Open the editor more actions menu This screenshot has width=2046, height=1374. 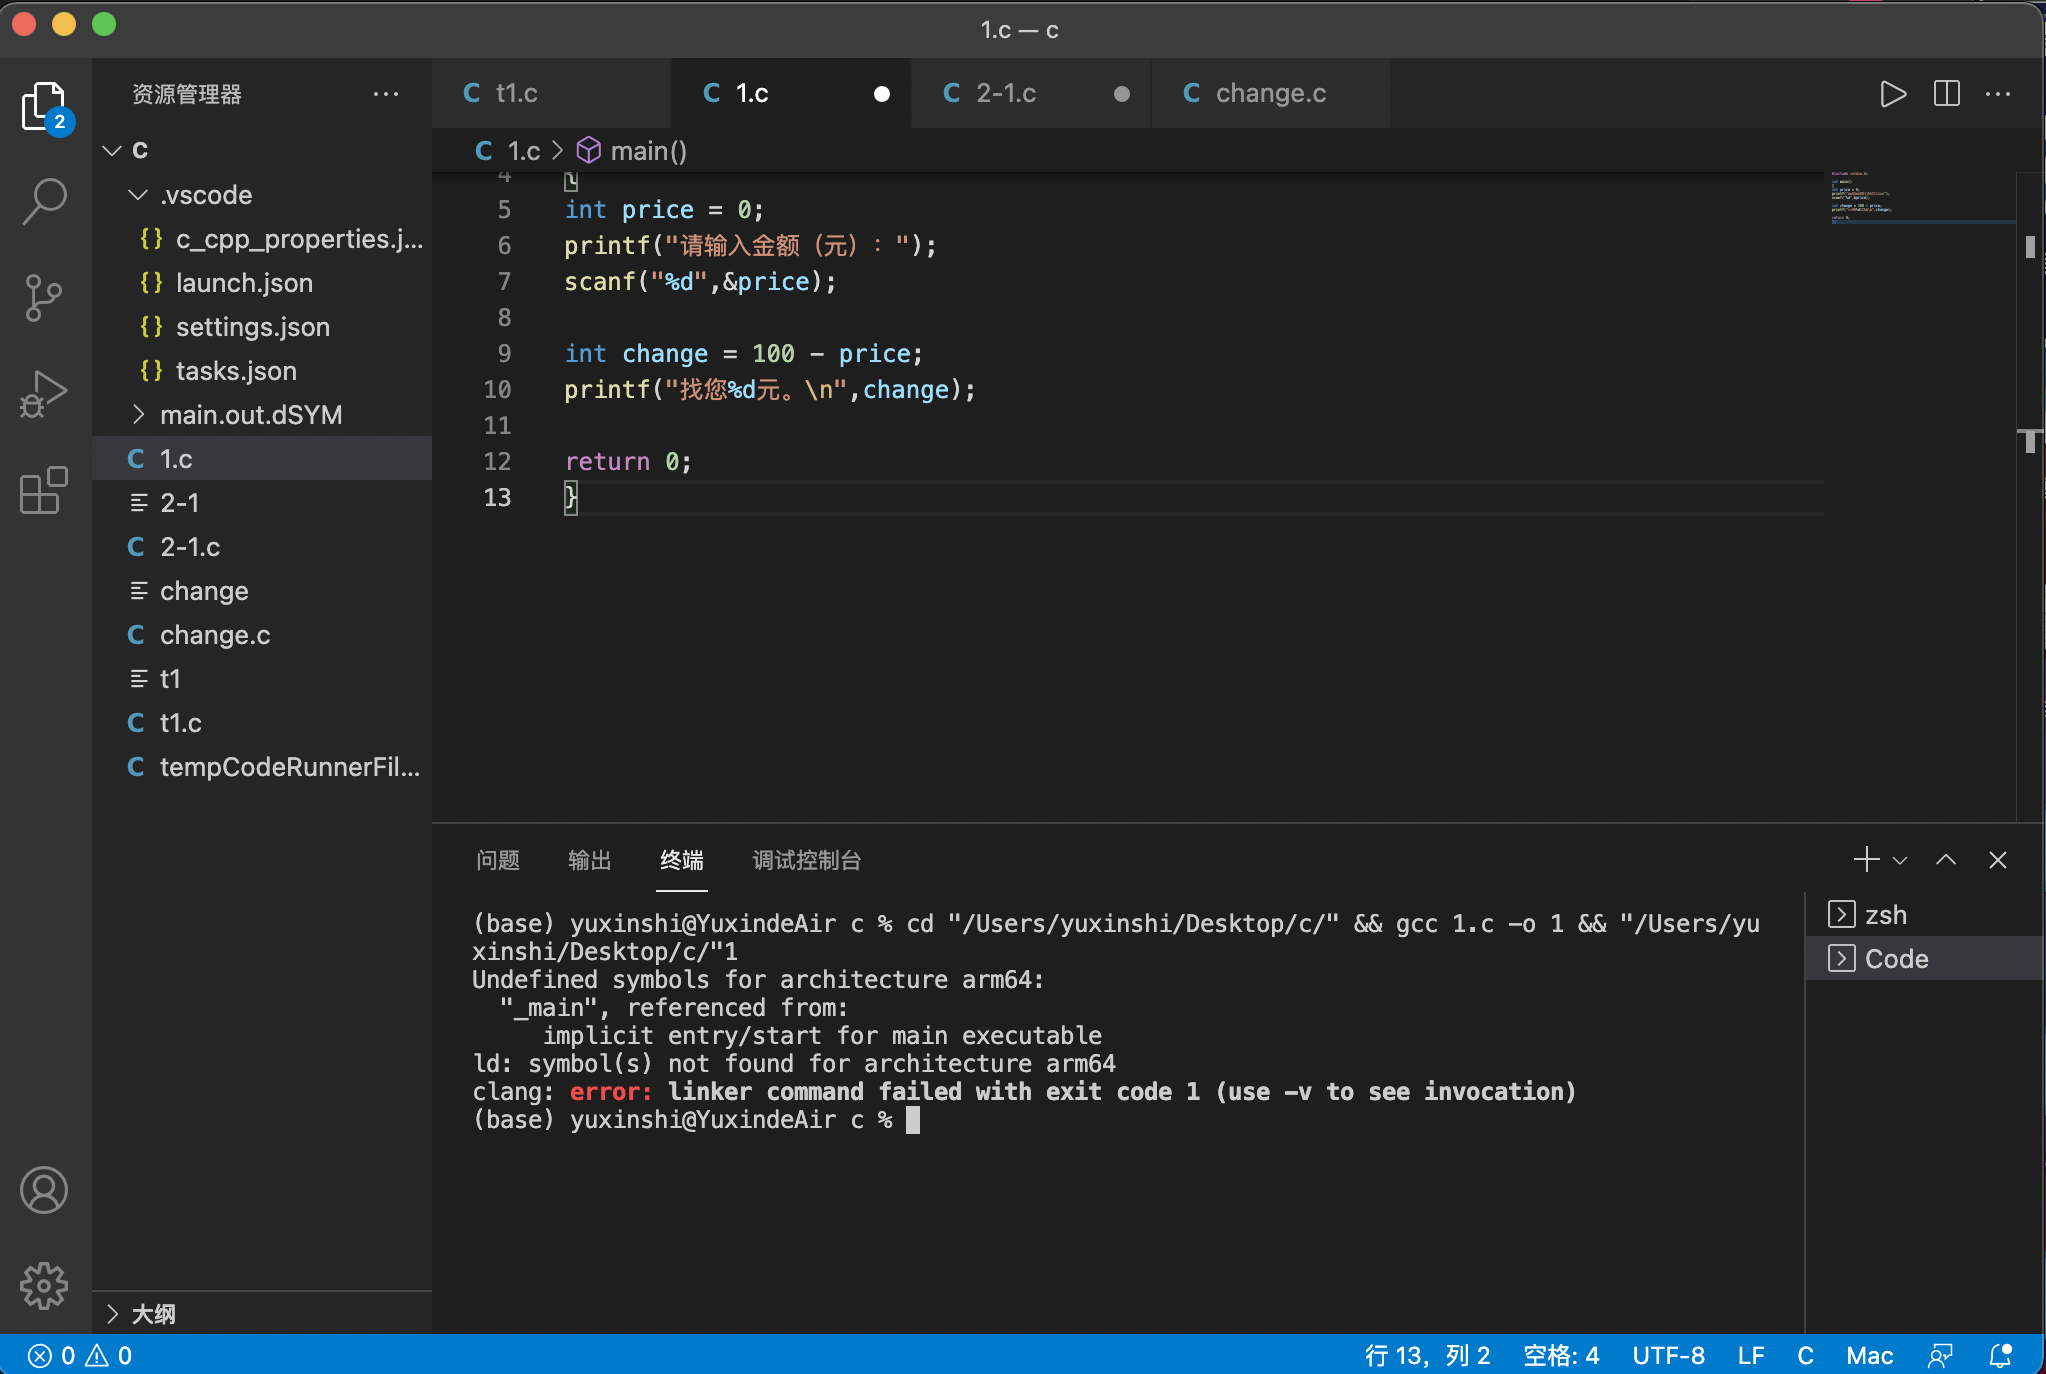[1998, 94]
